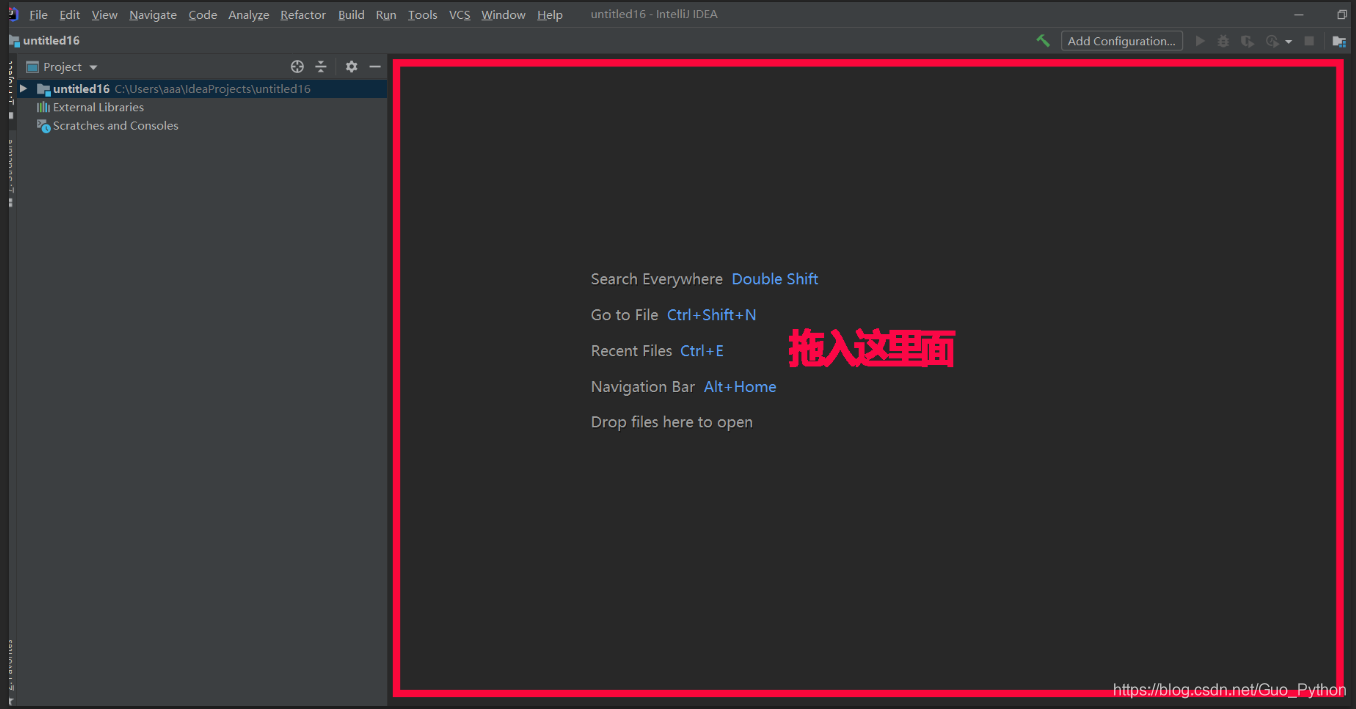This screenshot has width=1356, height=709.
Task: Click the 'Search Everywhere' hint text
Action: tap(657, 279)
